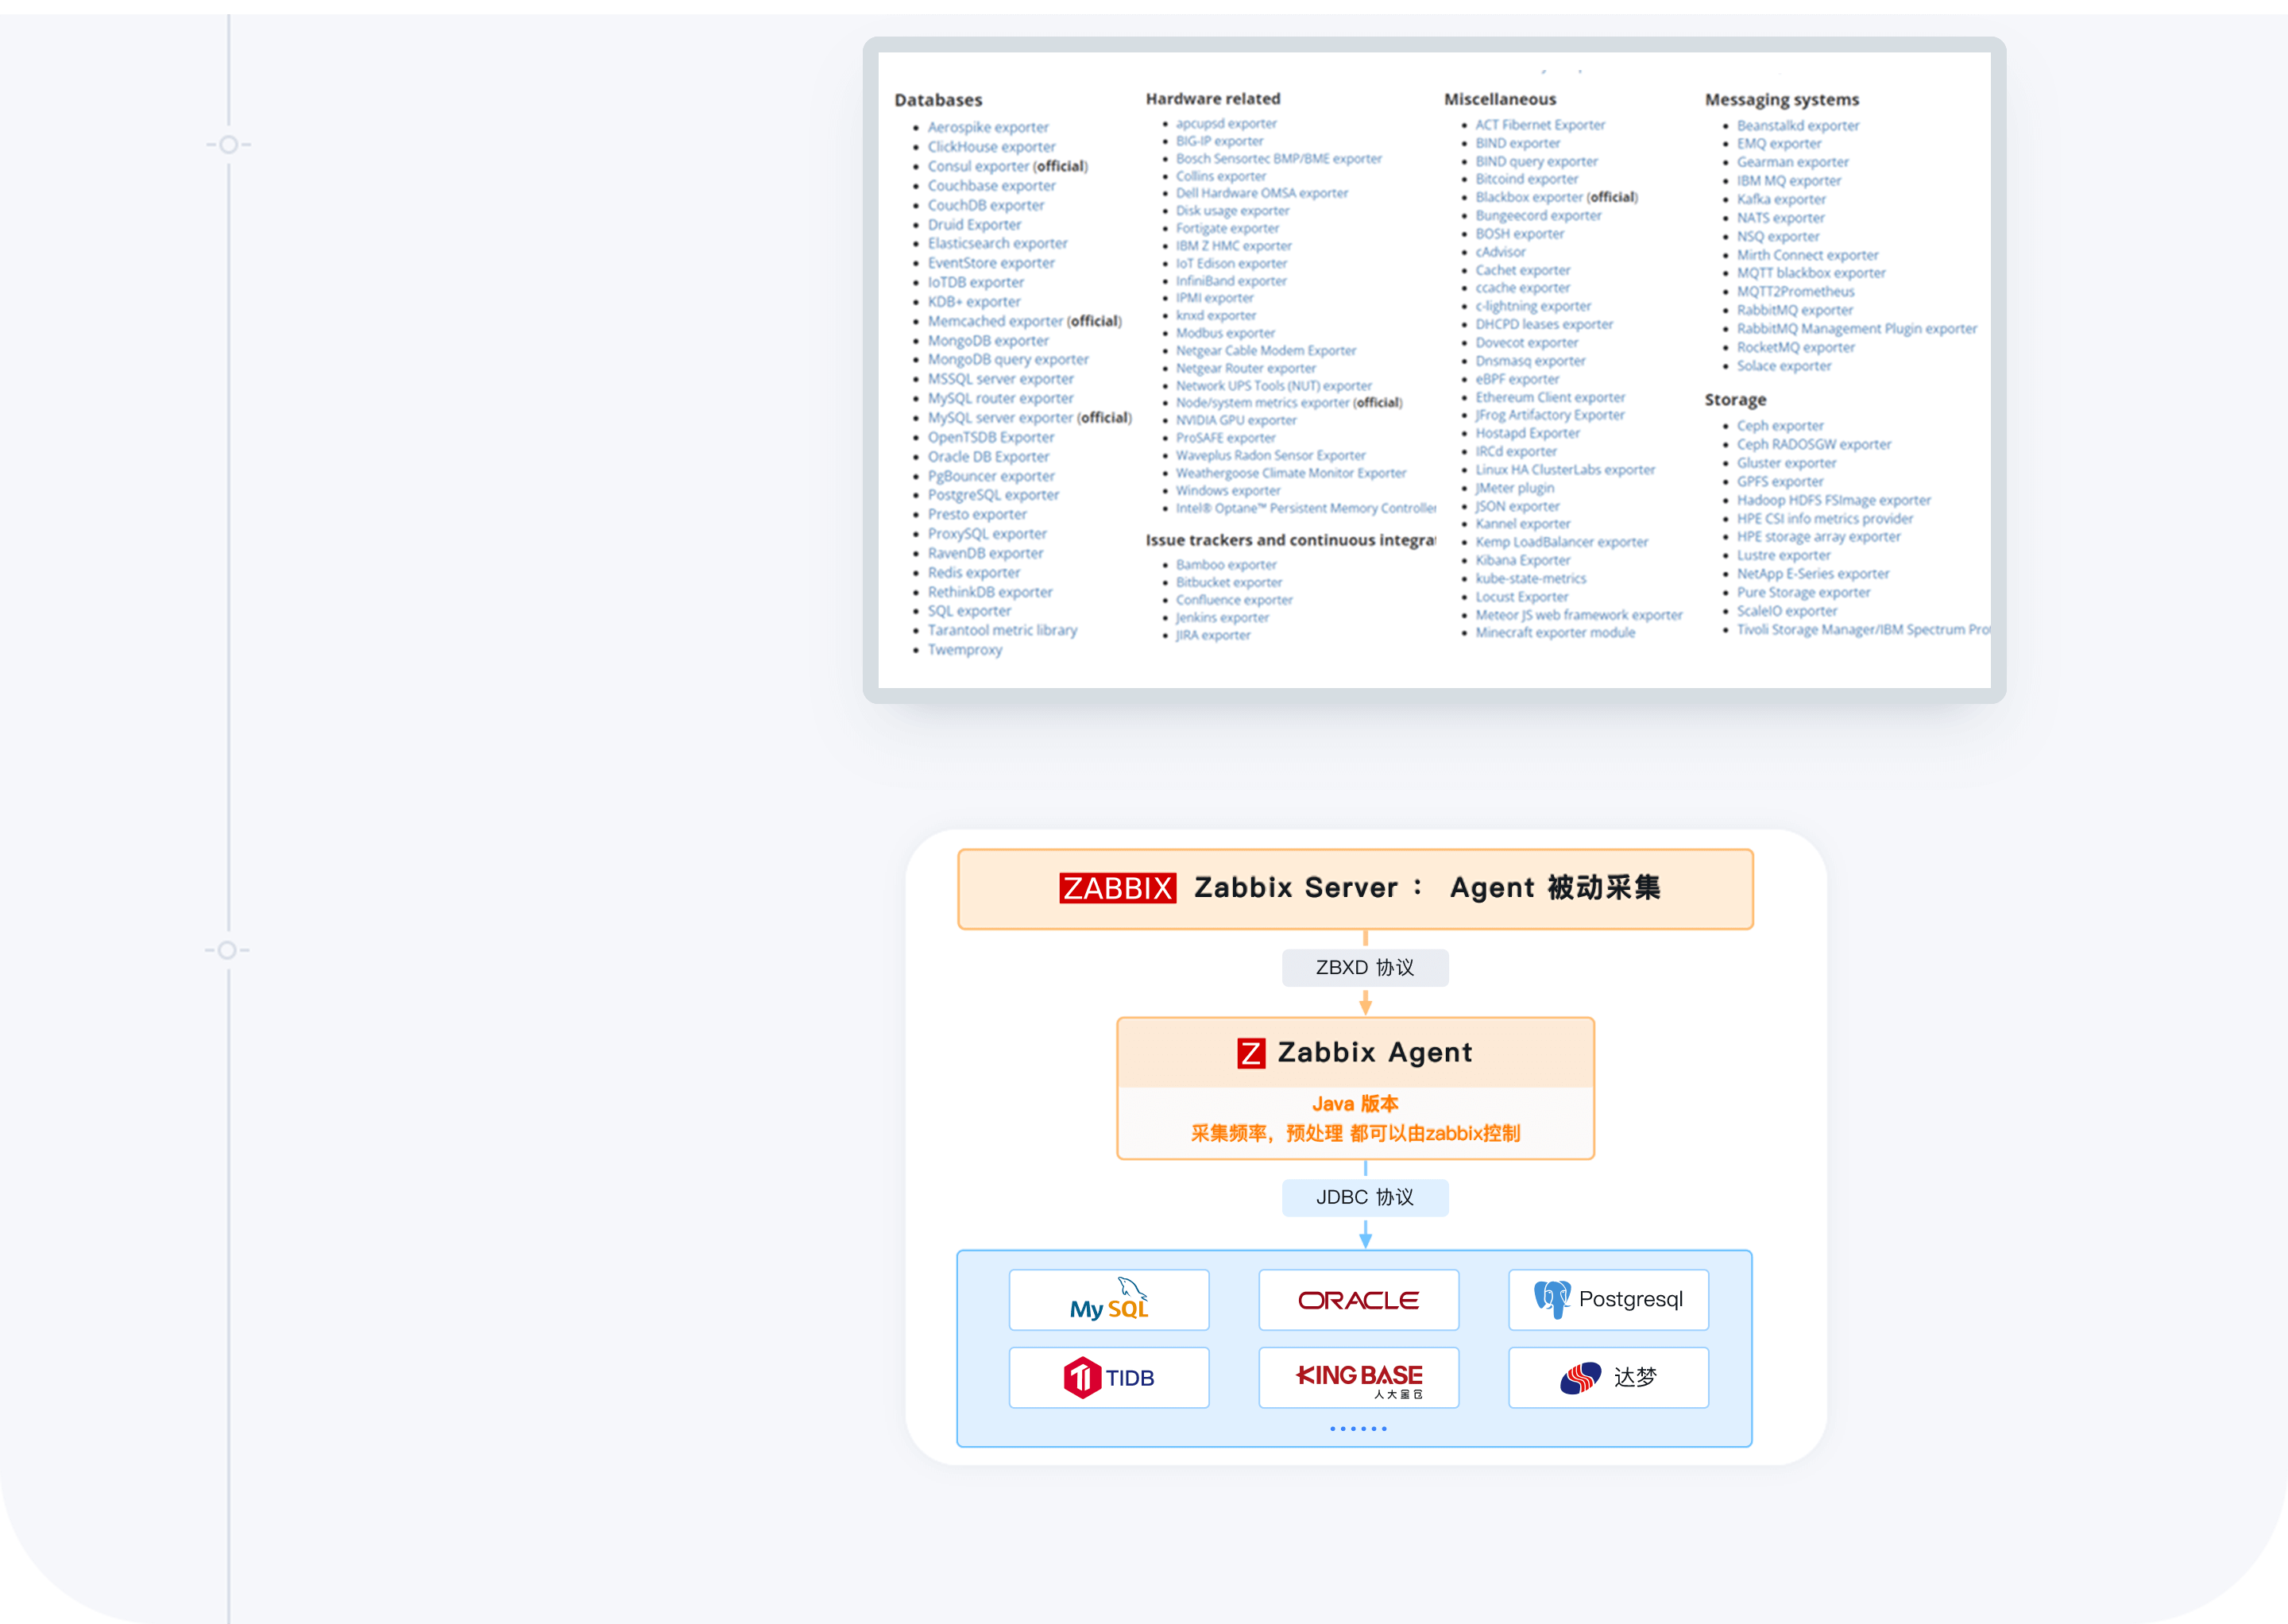
Task: Click the blue ellipsis dots under database logos
Action: tap(1358, 1429)
